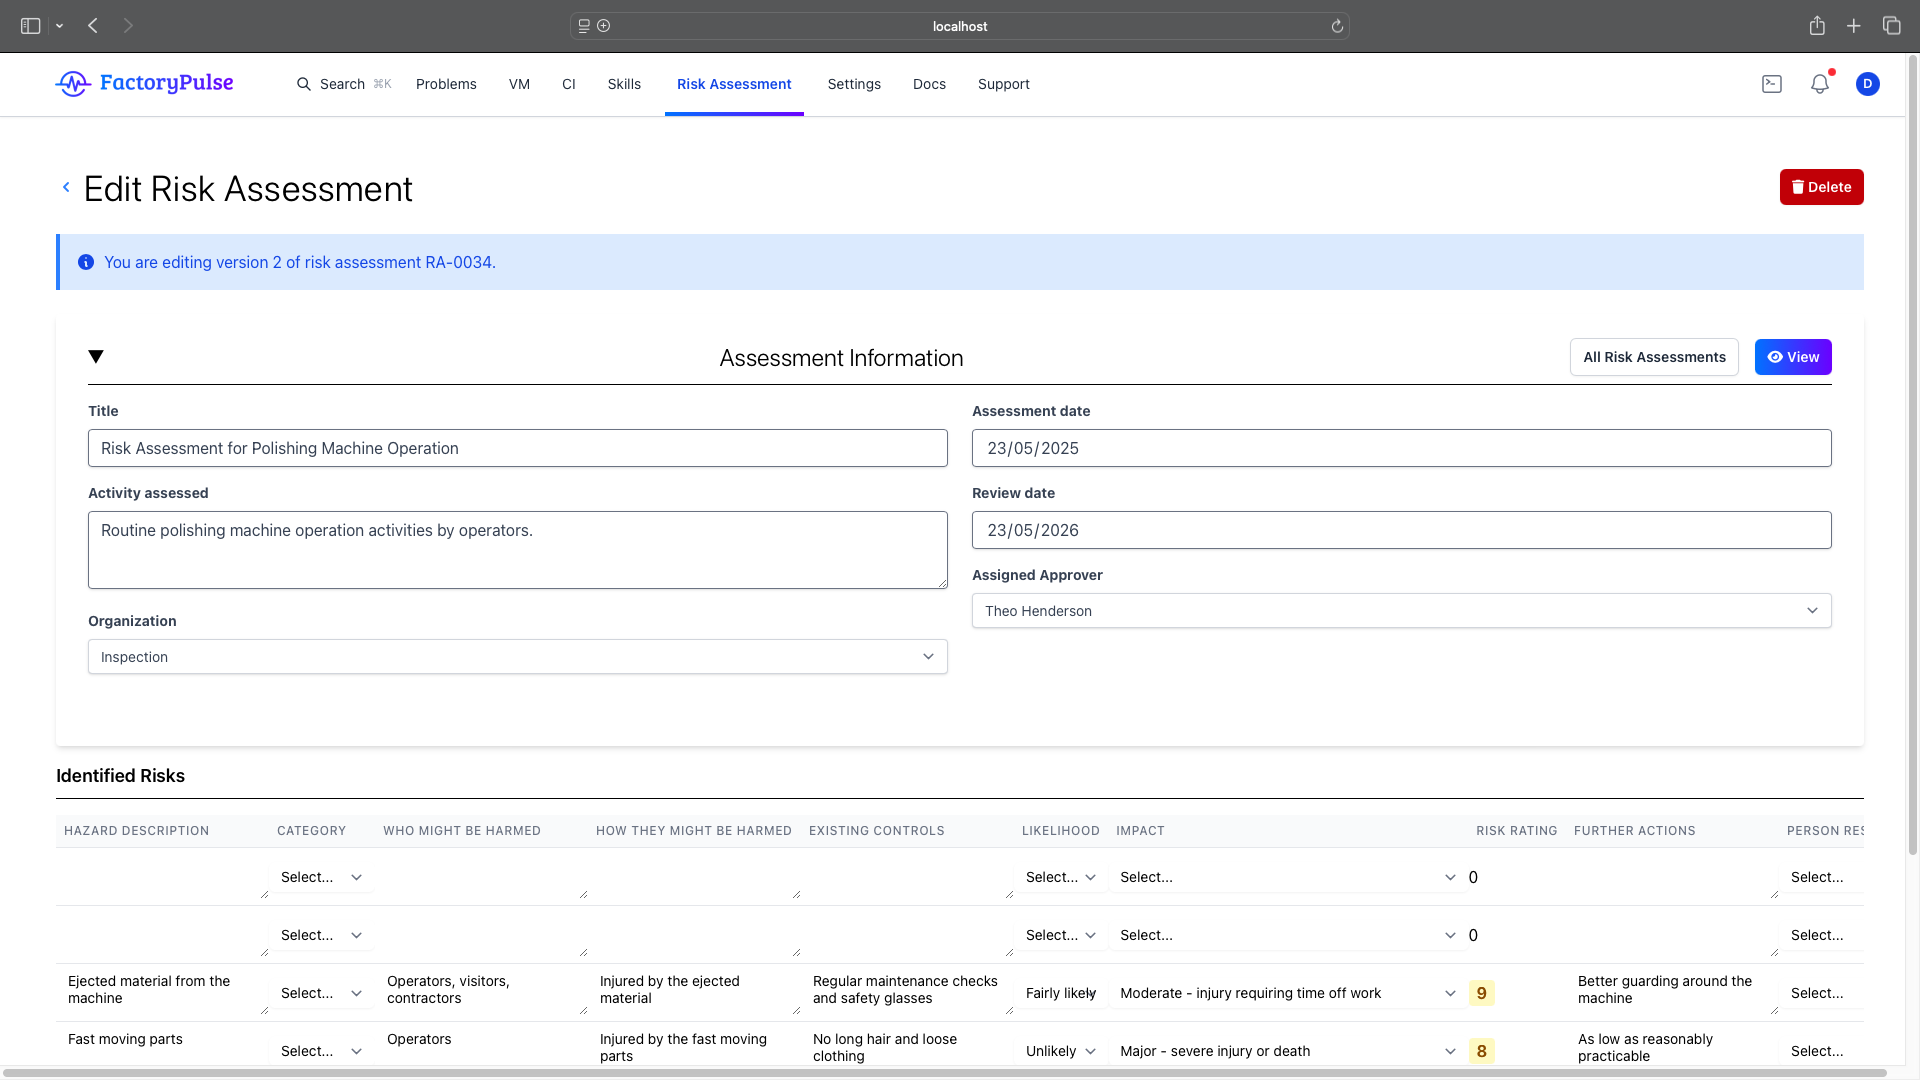Open Likelihood dropdown showing Unlikely

(1062, 1051)
